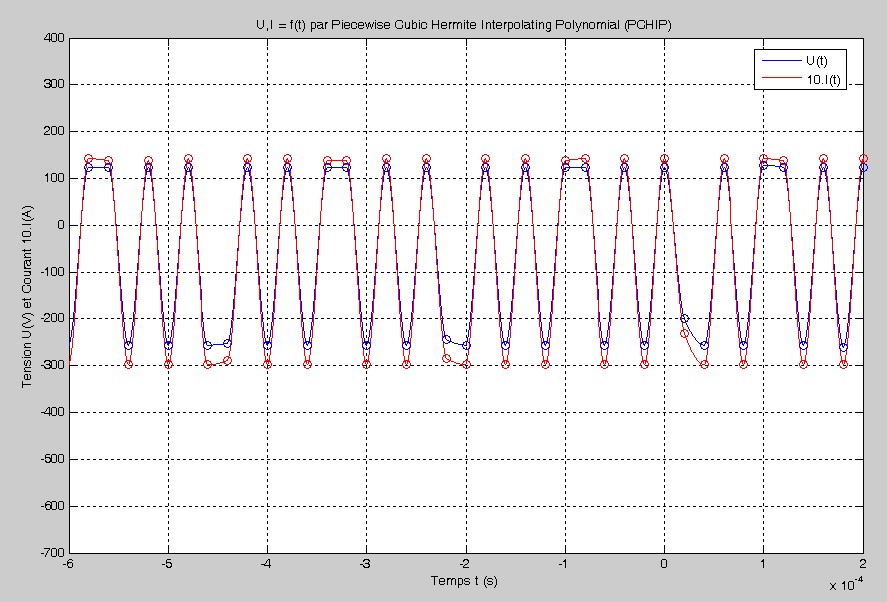Image resolution: width=887 pixels, height=602 pixels.
Task: Select the '10.I(t)' legend entry text
Action: click(823, 79)
